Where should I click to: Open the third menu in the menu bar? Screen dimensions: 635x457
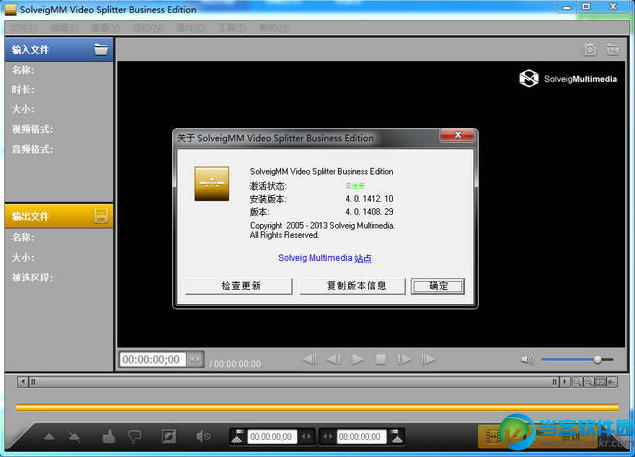tap(105, 28)
